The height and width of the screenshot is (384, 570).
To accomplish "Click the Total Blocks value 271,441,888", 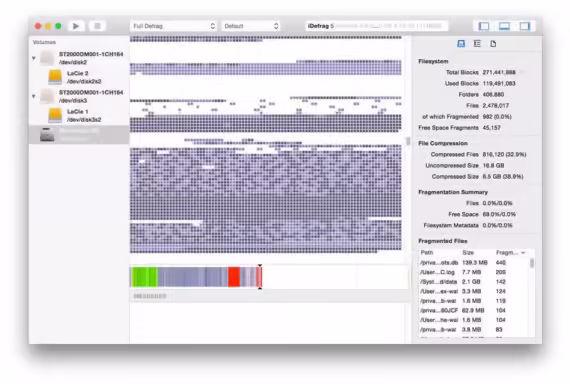I will [499, 72].
